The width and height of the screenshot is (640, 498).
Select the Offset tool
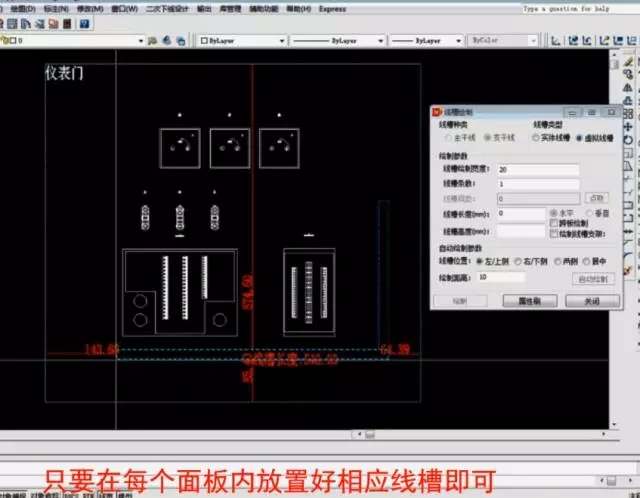pos(628,100)
